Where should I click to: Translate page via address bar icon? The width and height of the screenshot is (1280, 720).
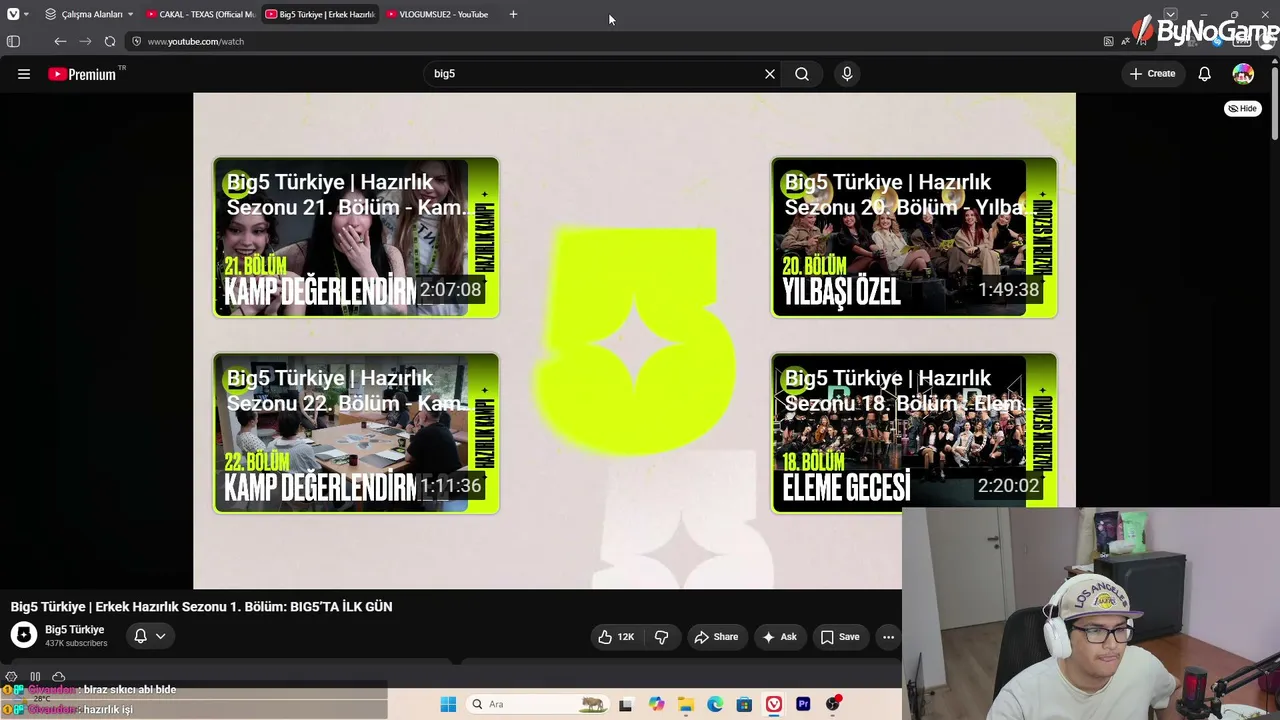1126,41
